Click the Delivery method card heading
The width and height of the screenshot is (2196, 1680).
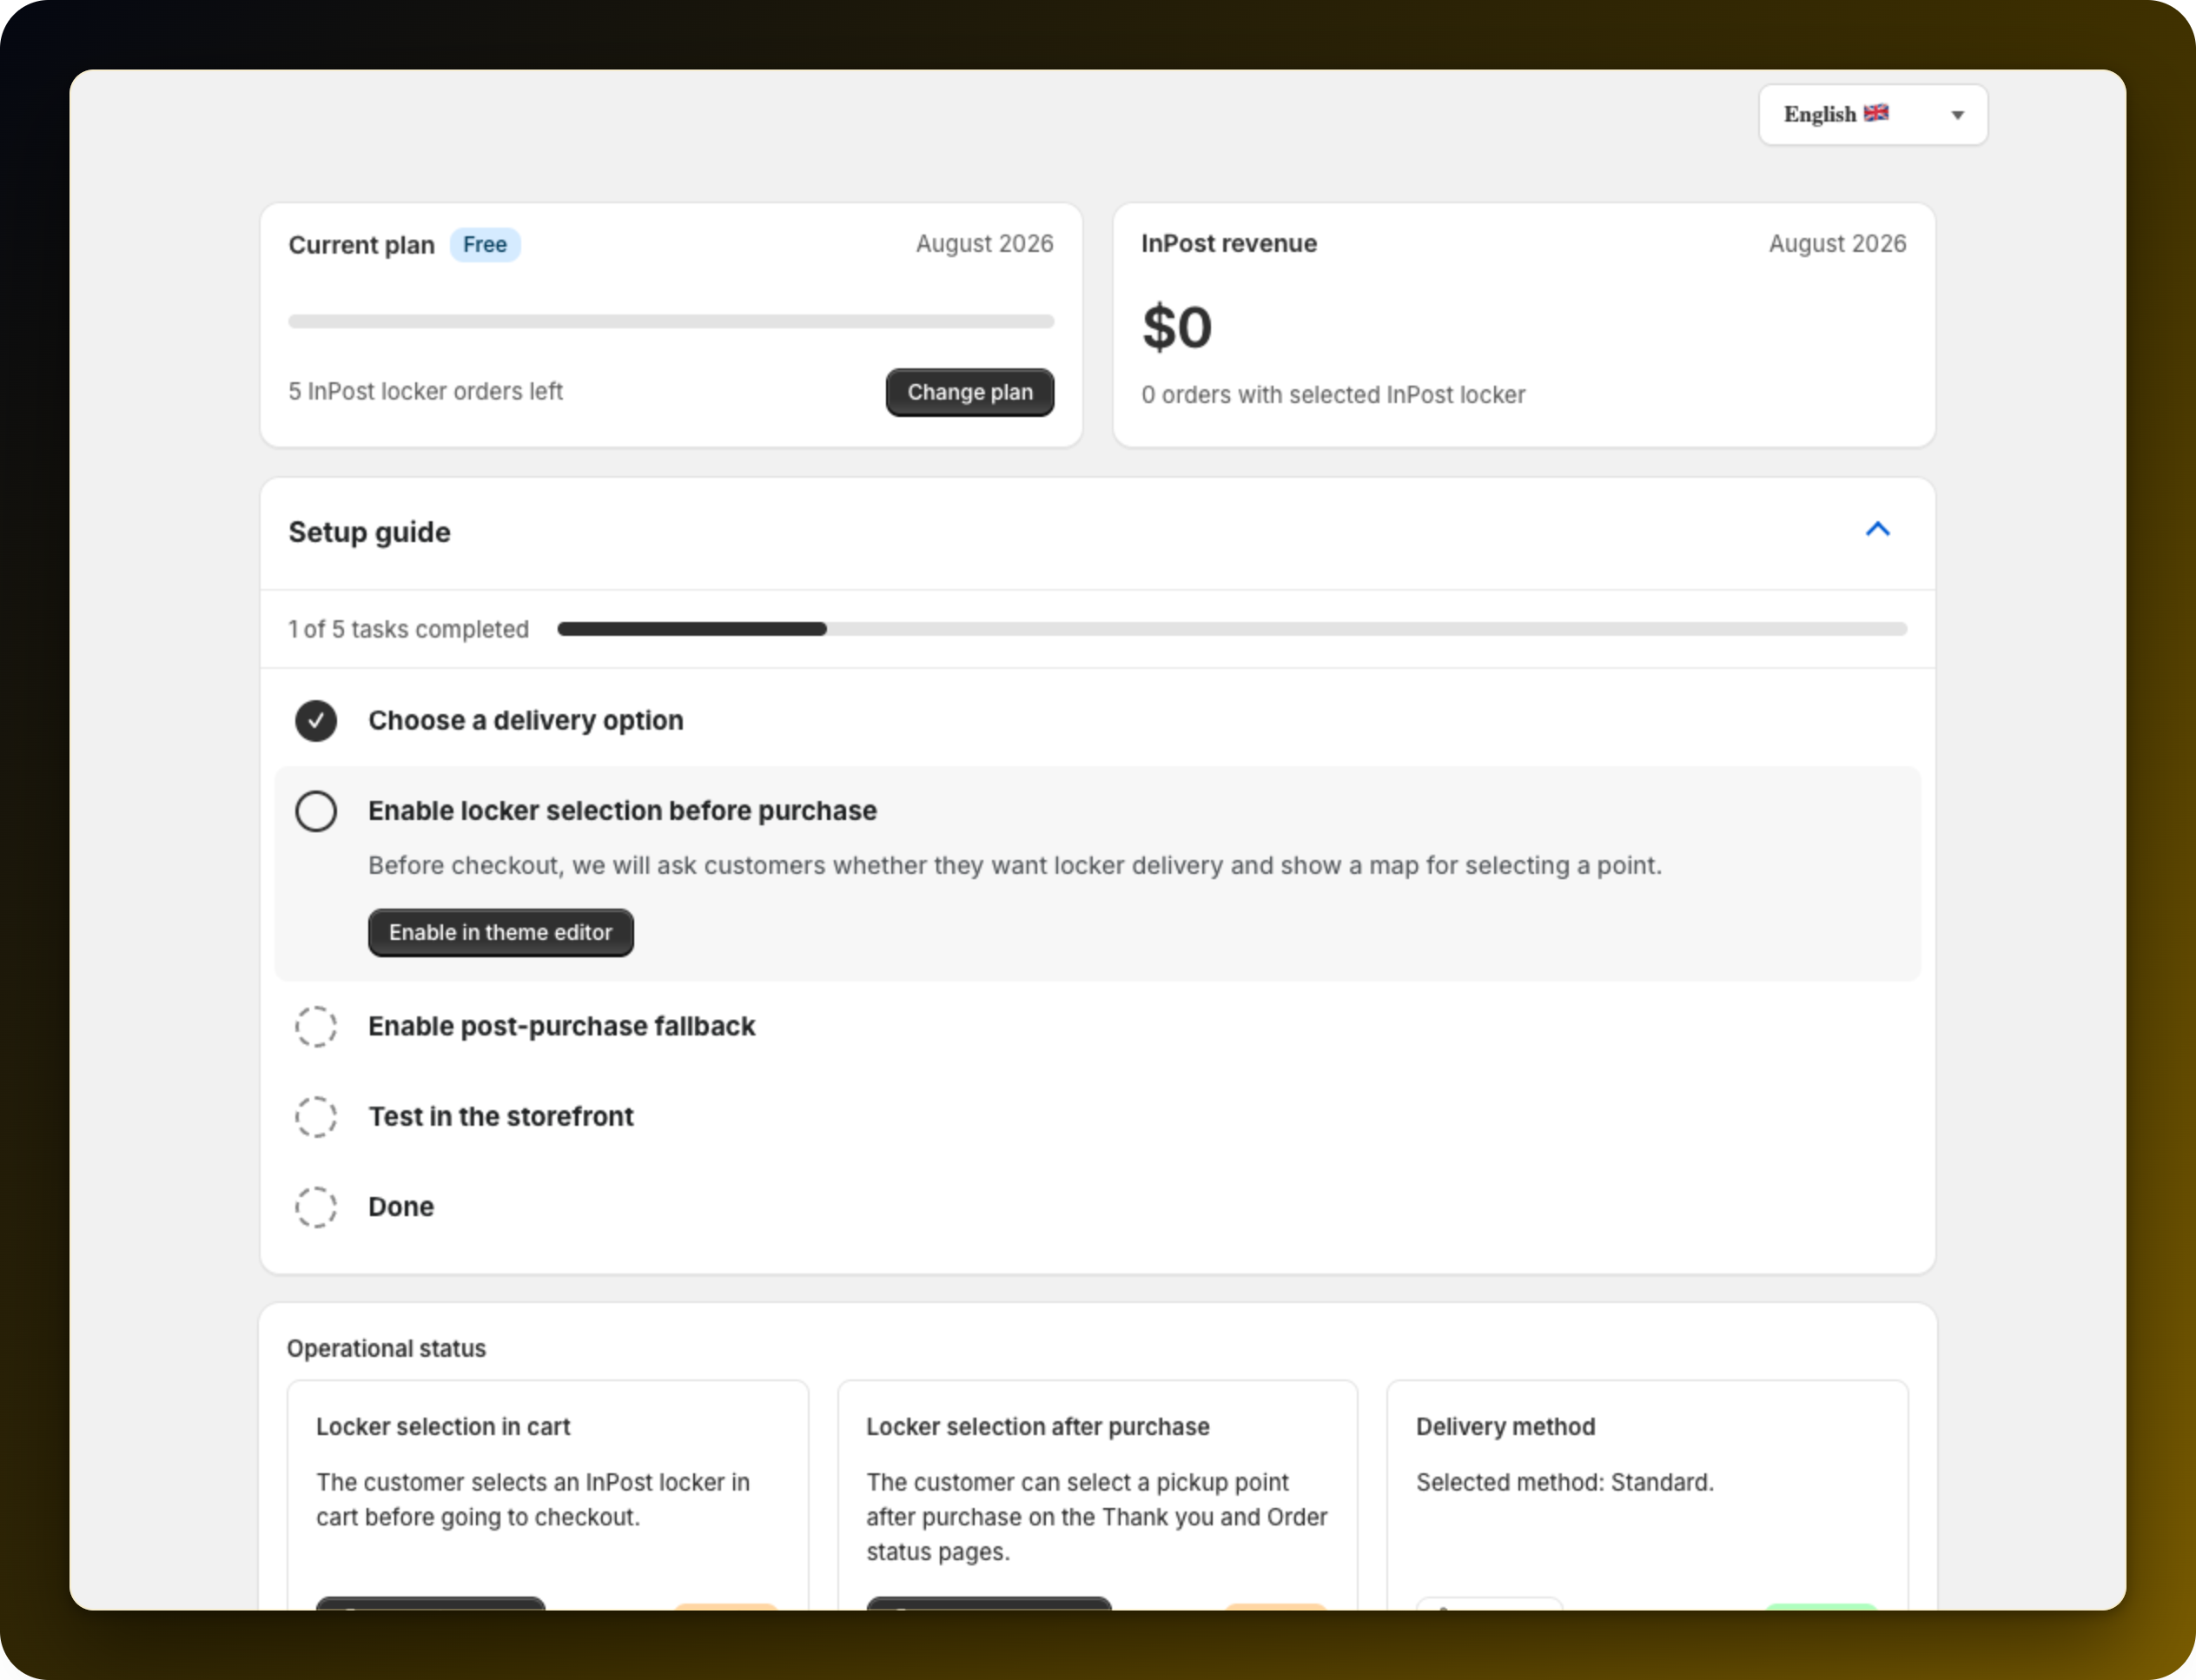coord(1505,1427)
